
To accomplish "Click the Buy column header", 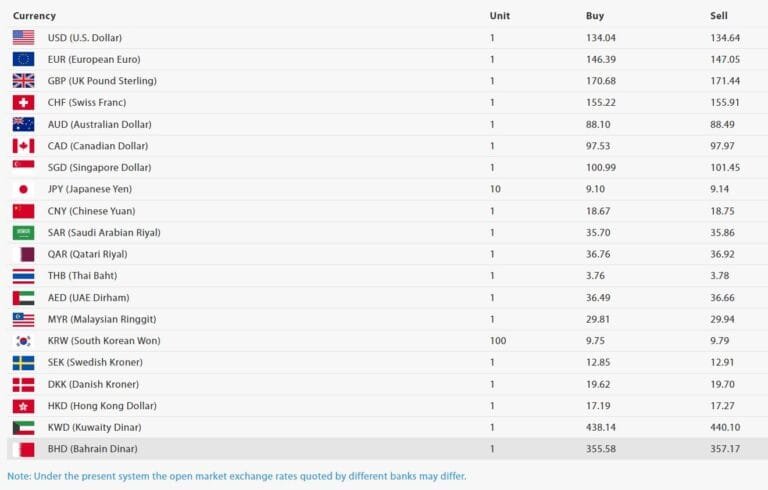I will click(x=594, y=16).
